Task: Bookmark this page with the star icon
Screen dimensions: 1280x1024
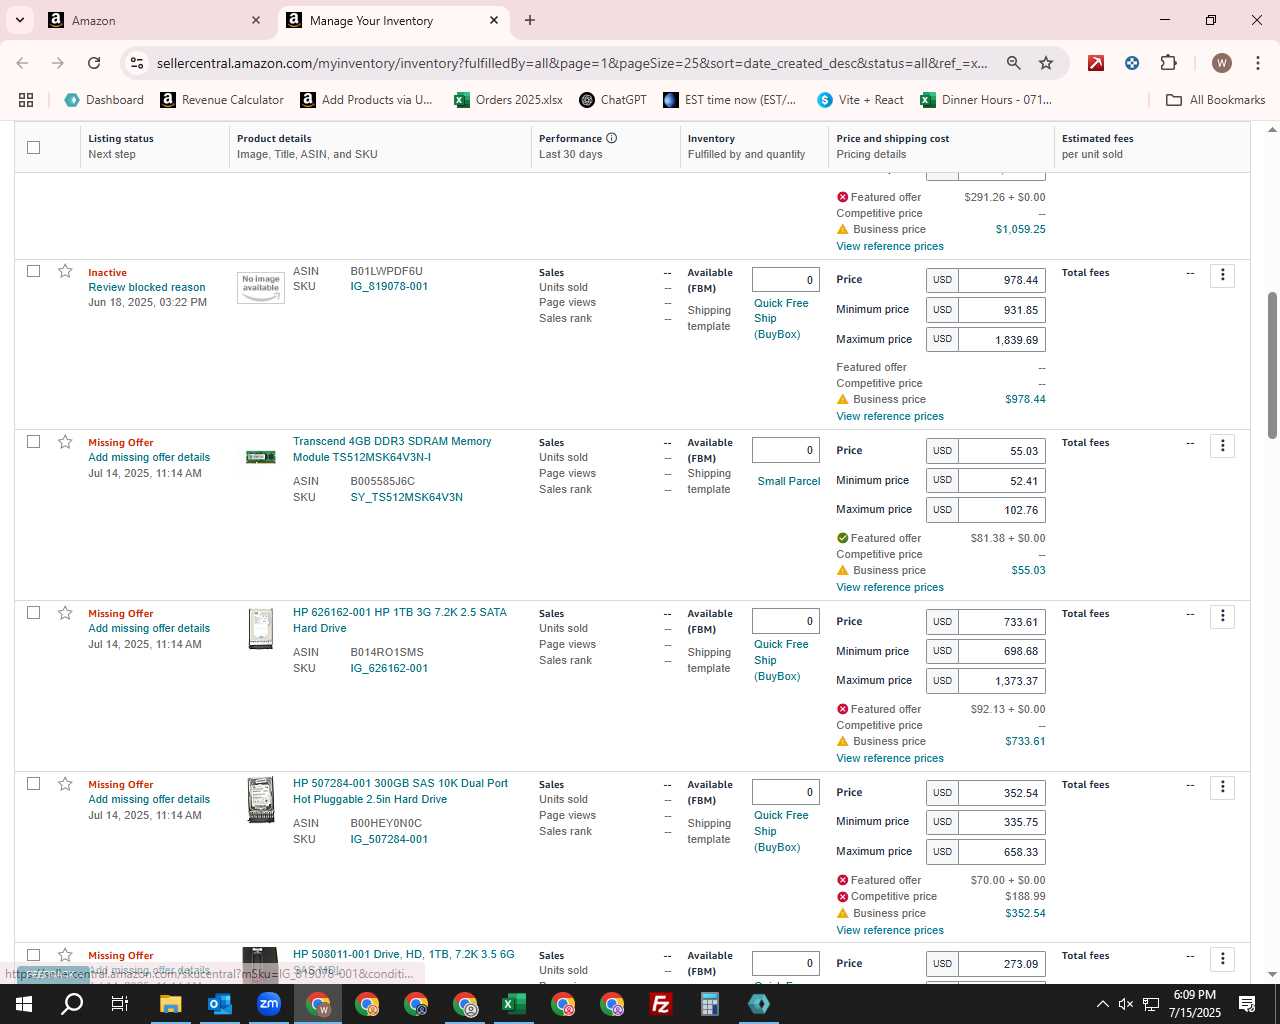Action: (1046, 63)
